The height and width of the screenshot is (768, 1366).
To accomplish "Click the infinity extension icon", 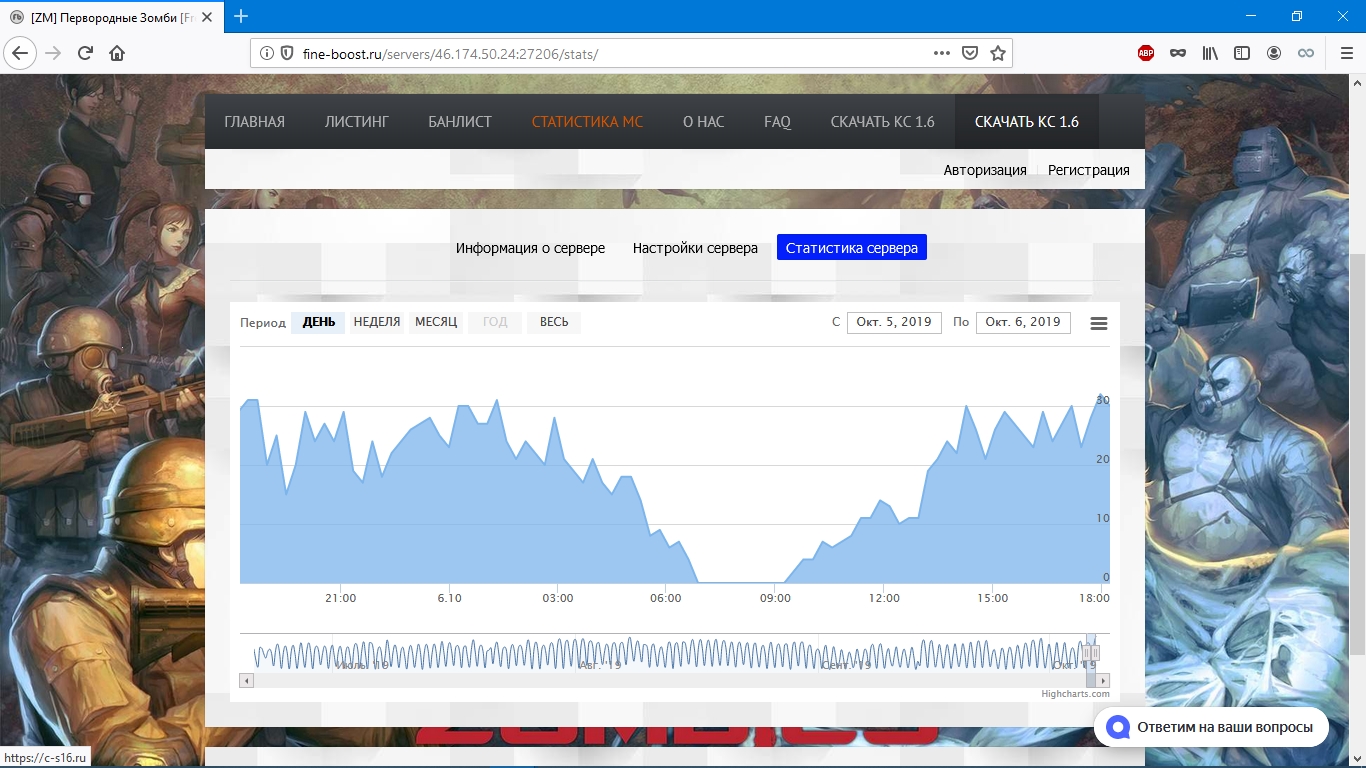I will point(1306,53).
